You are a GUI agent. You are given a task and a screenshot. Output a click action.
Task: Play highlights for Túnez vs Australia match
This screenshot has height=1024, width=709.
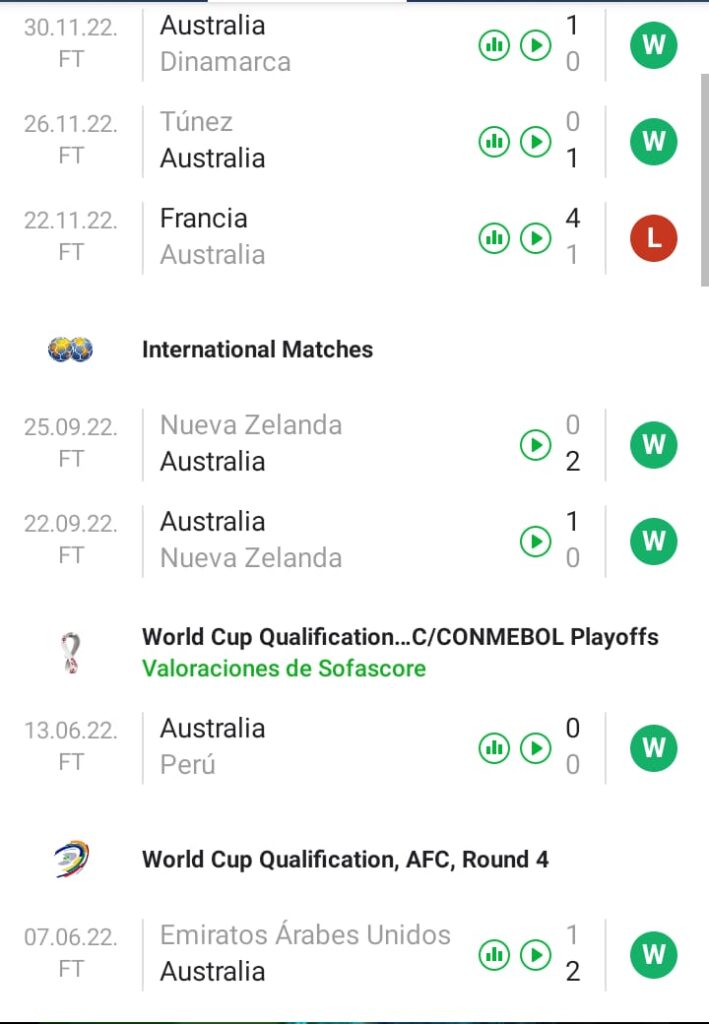[x=536, y=142]
